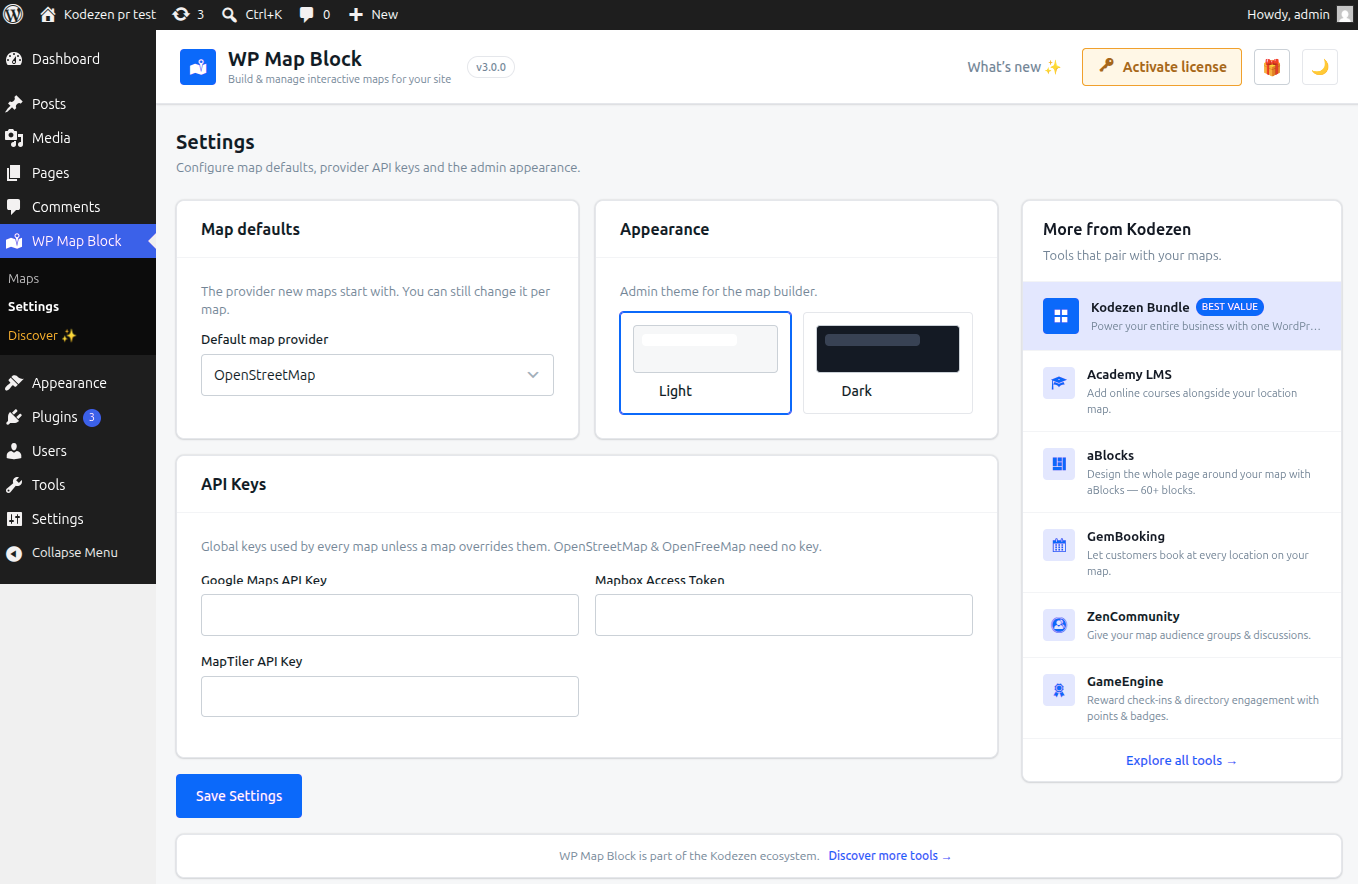Click the plus icon next to New

pos(356,14)
